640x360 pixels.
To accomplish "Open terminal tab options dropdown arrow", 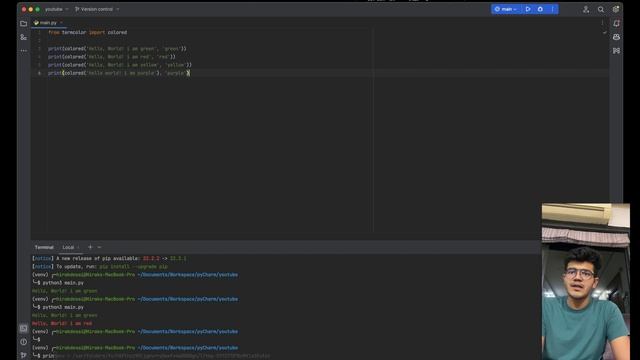I will click(99, 247).
